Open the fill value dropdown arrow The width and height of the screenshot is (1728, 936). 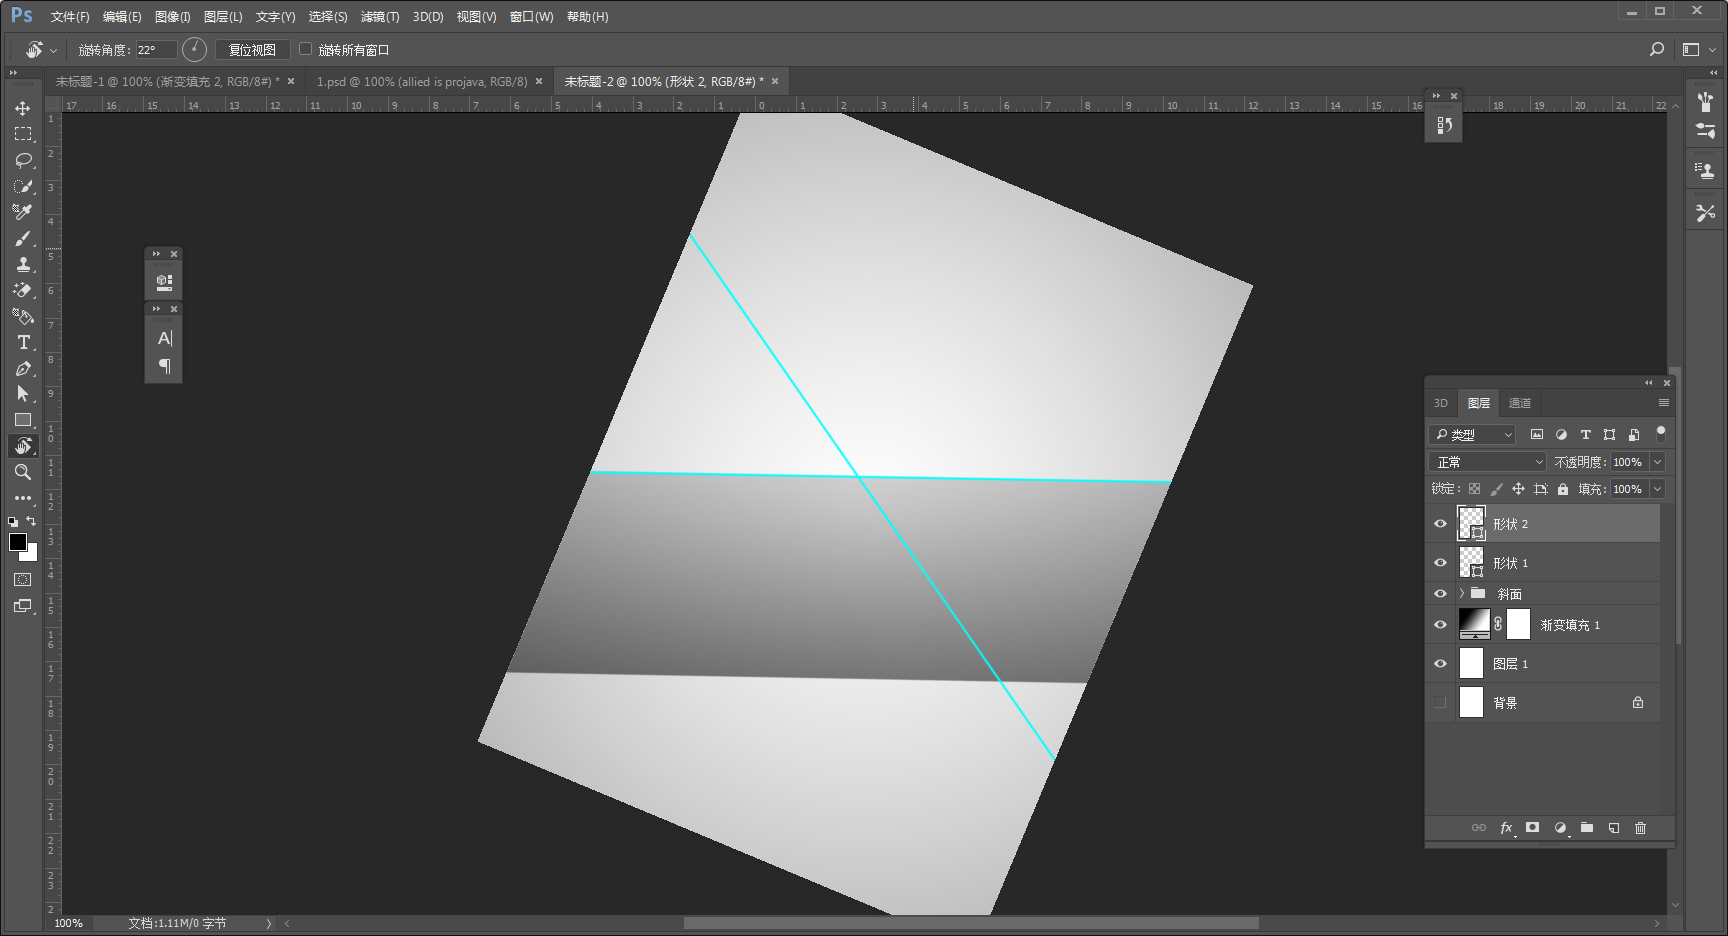[1658, 489]
